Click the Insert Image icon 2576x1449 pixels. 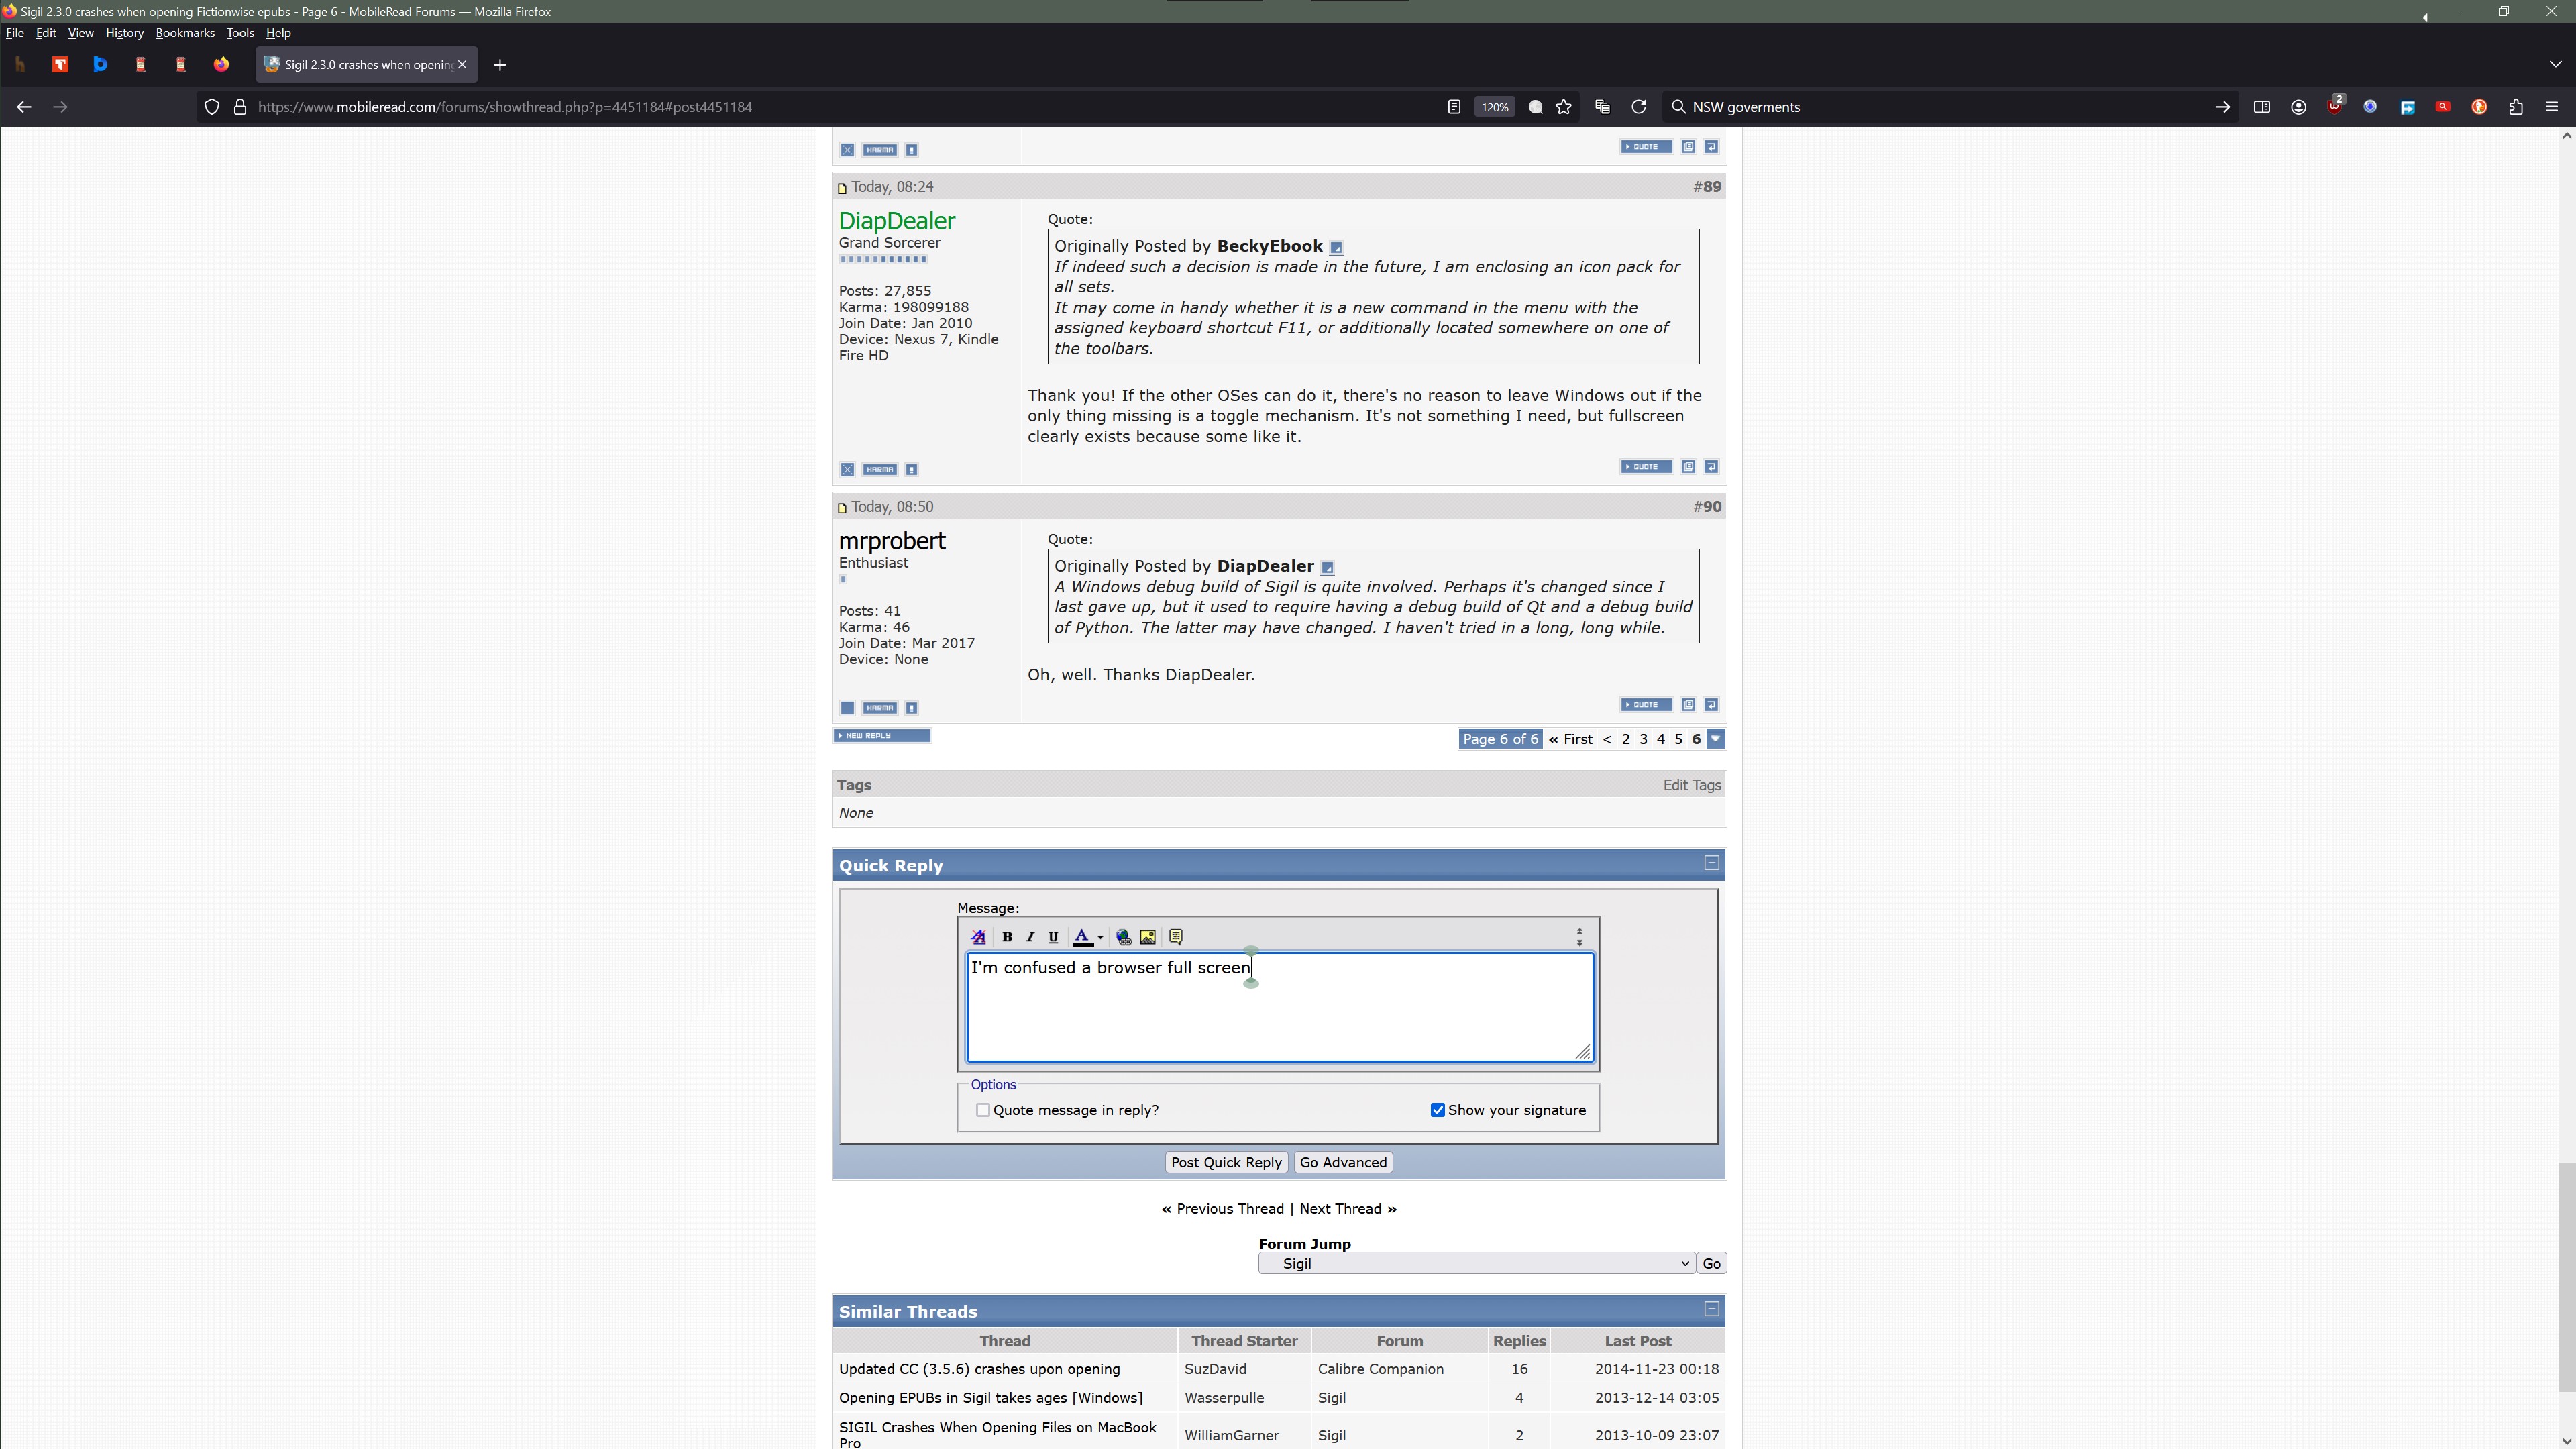coord(1148,937)
